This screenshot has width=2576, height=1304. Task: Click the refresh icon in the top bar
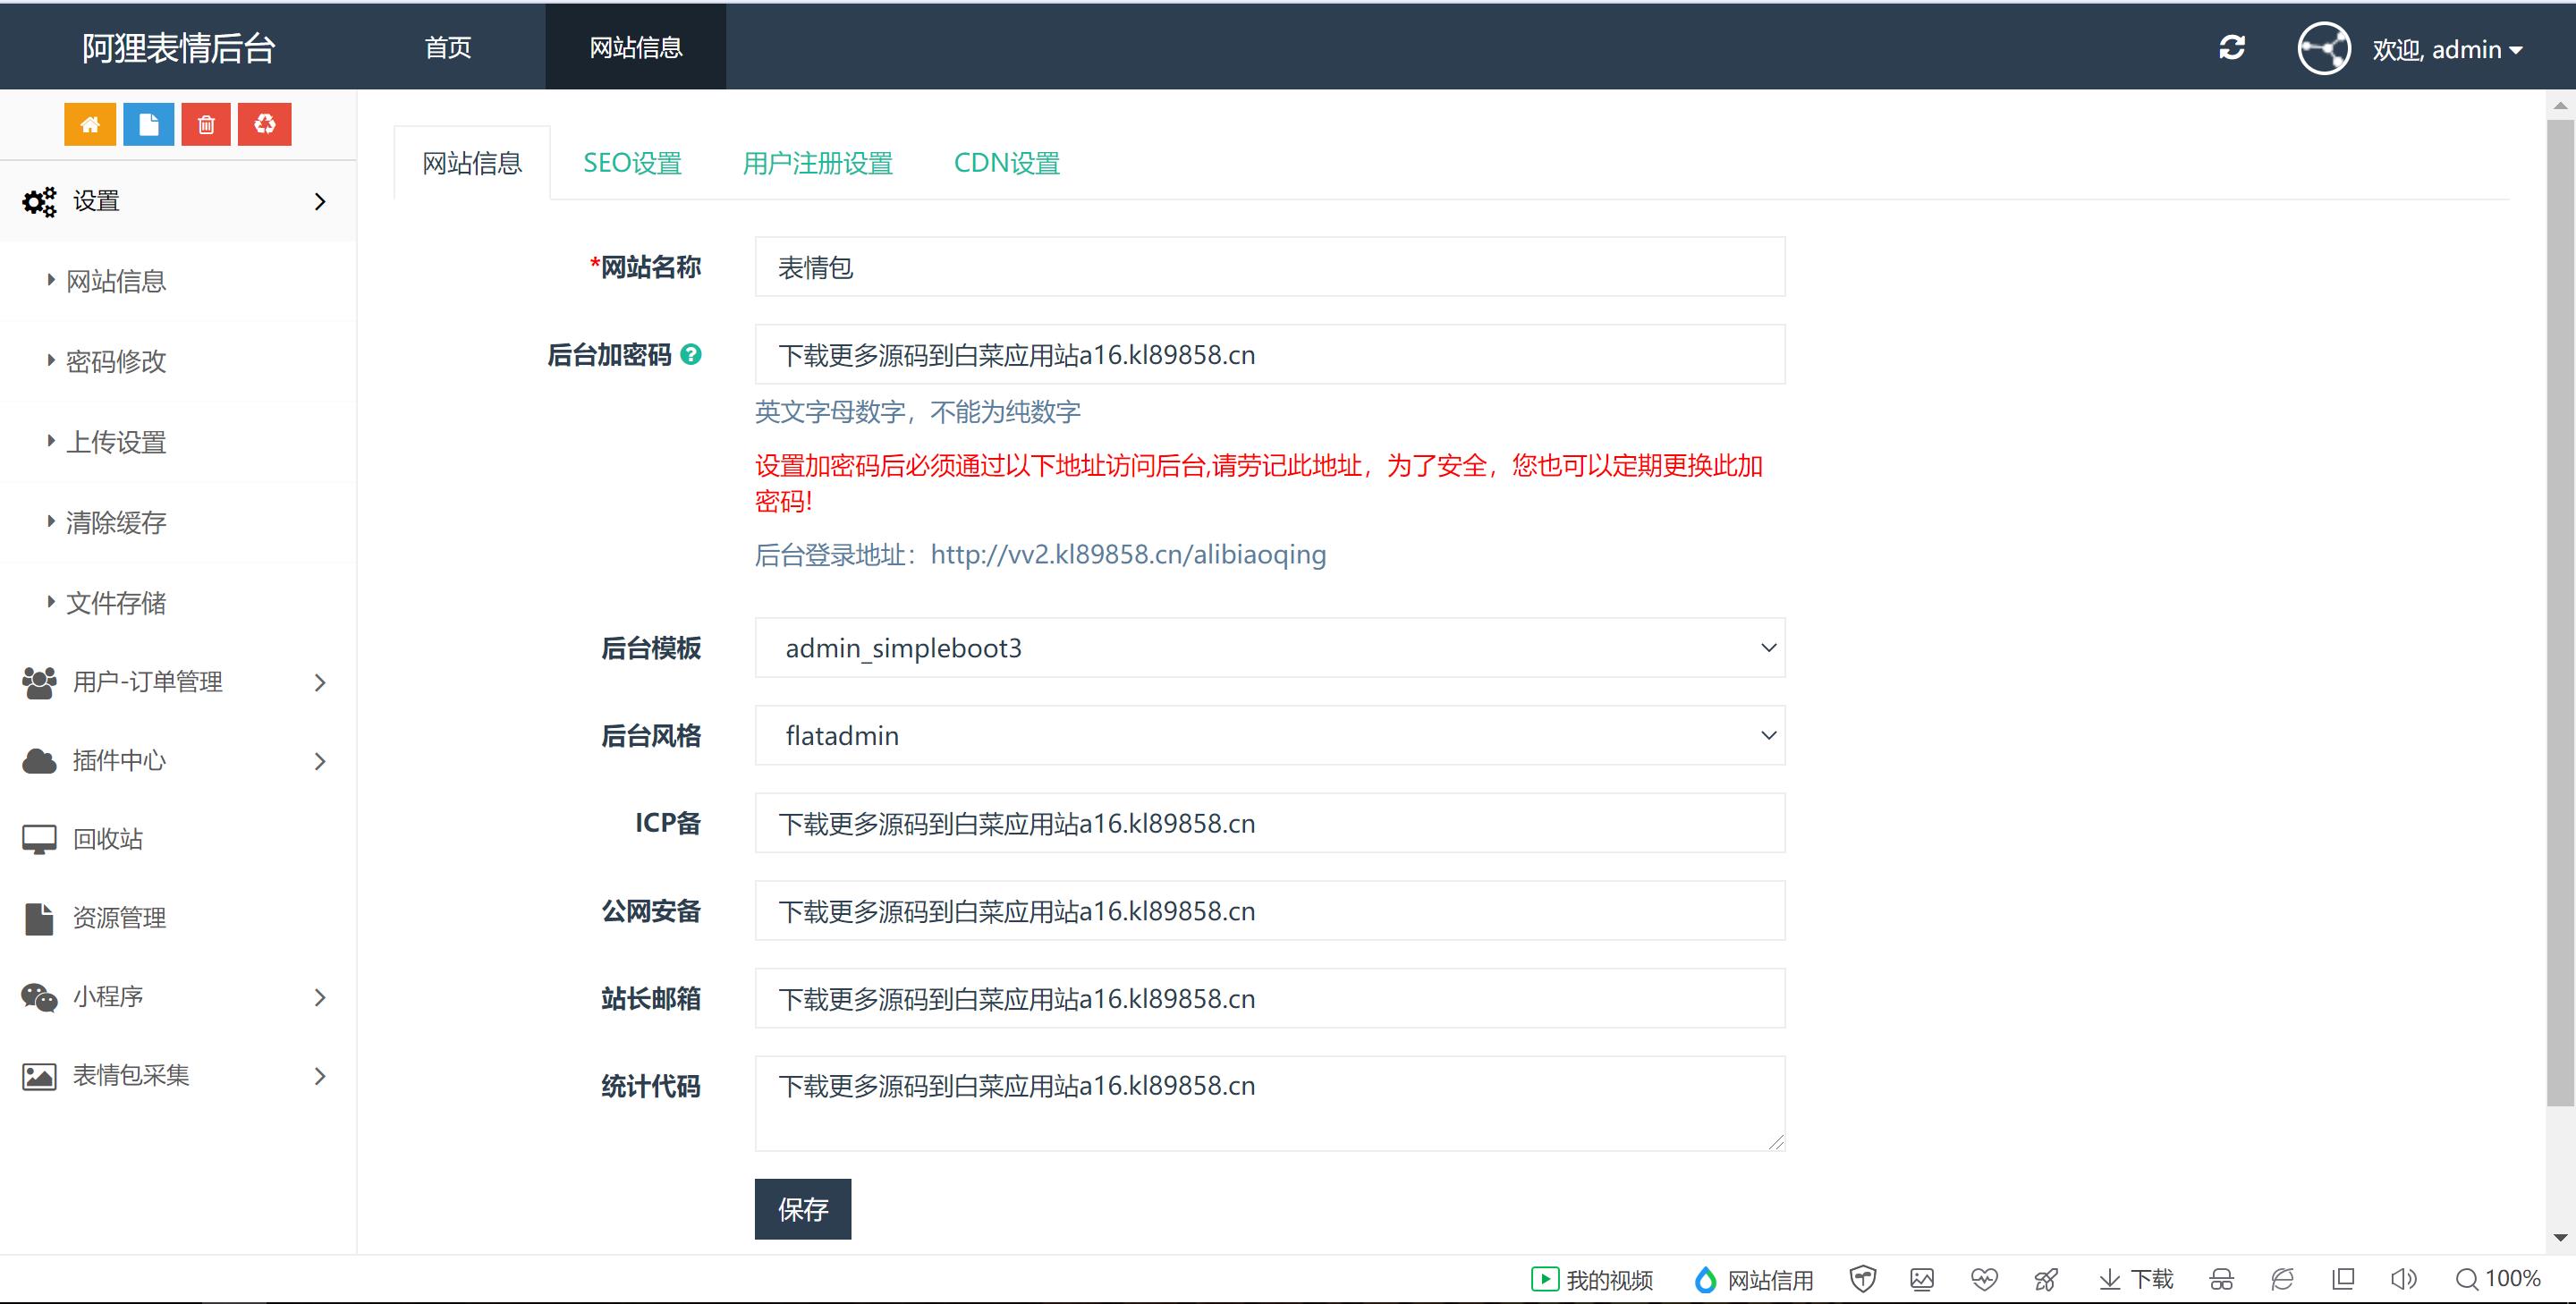(2231, 47)
